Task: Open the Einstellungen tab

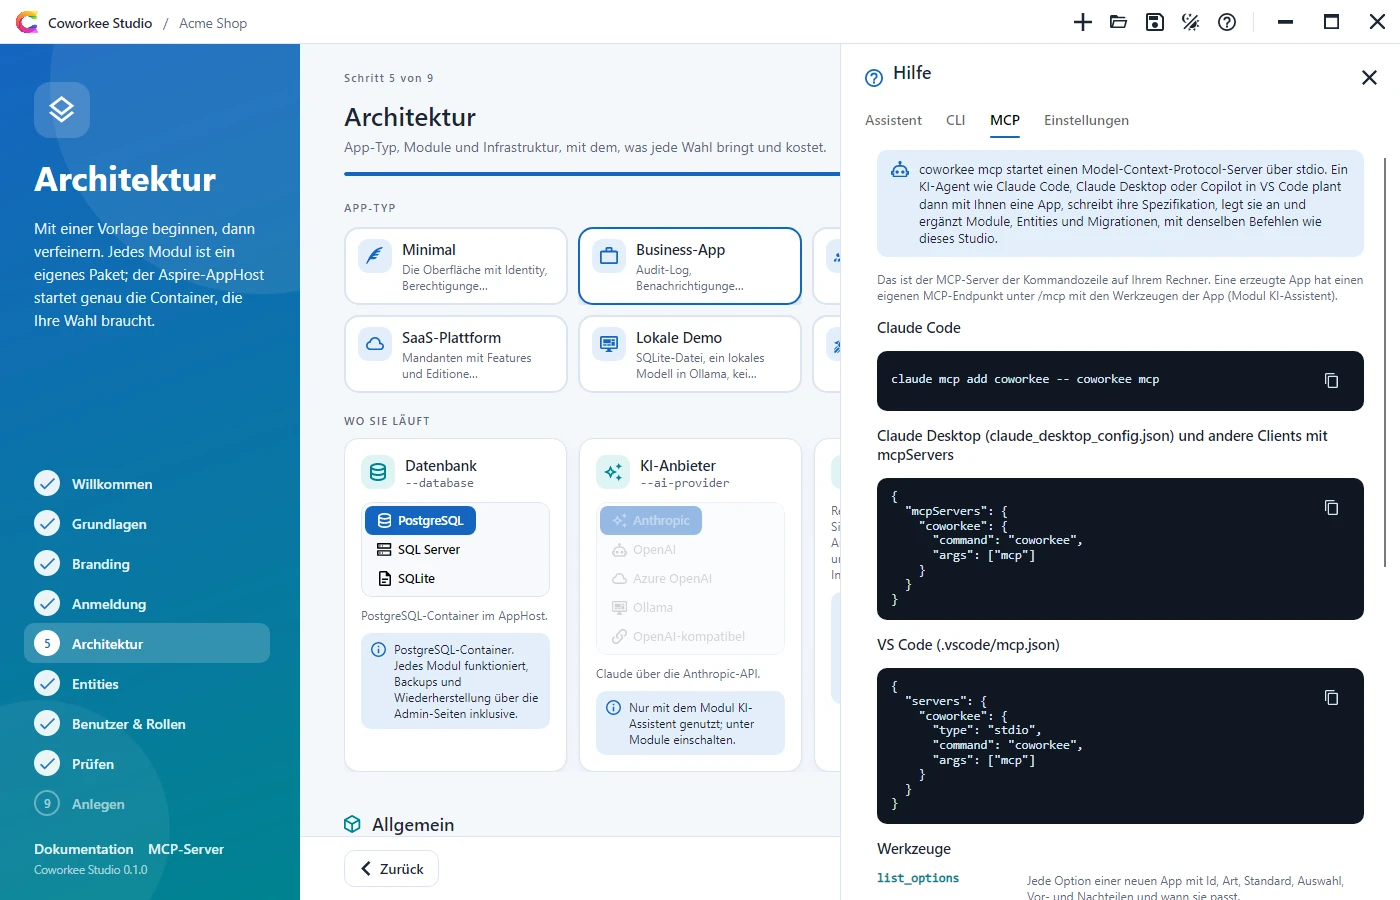Action: [x=1086, y=120]
